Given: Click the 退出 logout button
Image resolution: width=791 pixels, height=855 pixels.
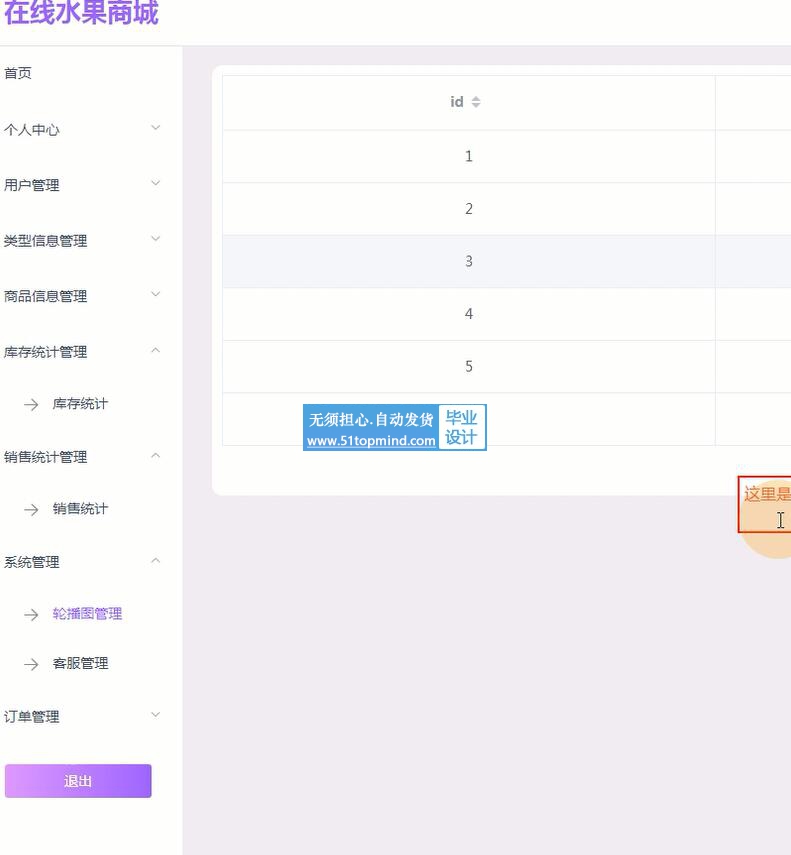Looking at the screenshot, I should (x=78, y=781).
